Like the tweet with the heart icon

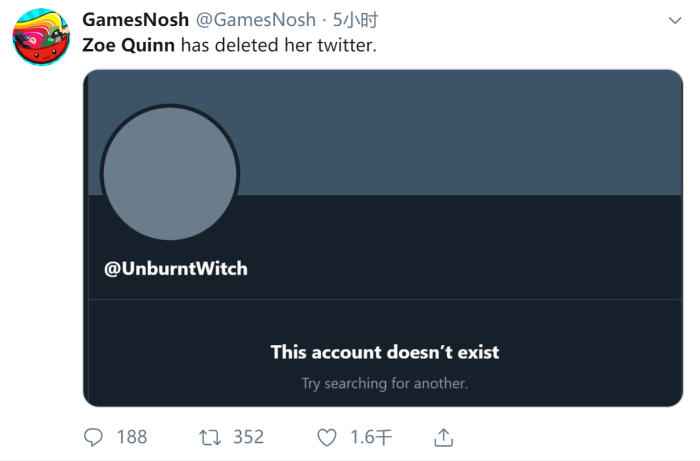(x=327, y=437)
